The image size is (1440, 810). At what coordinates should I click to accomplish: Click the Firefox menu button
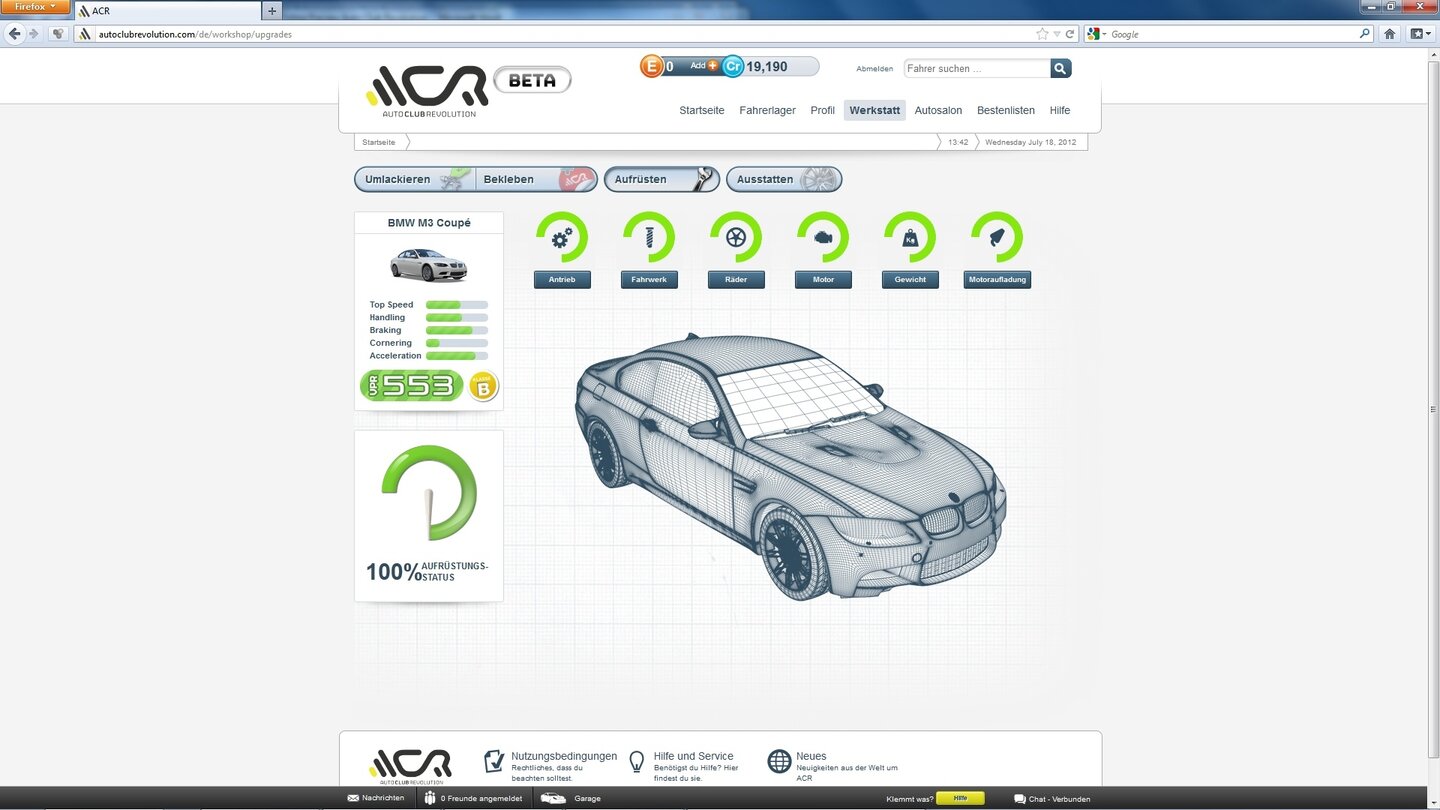(x=35, y=7)
